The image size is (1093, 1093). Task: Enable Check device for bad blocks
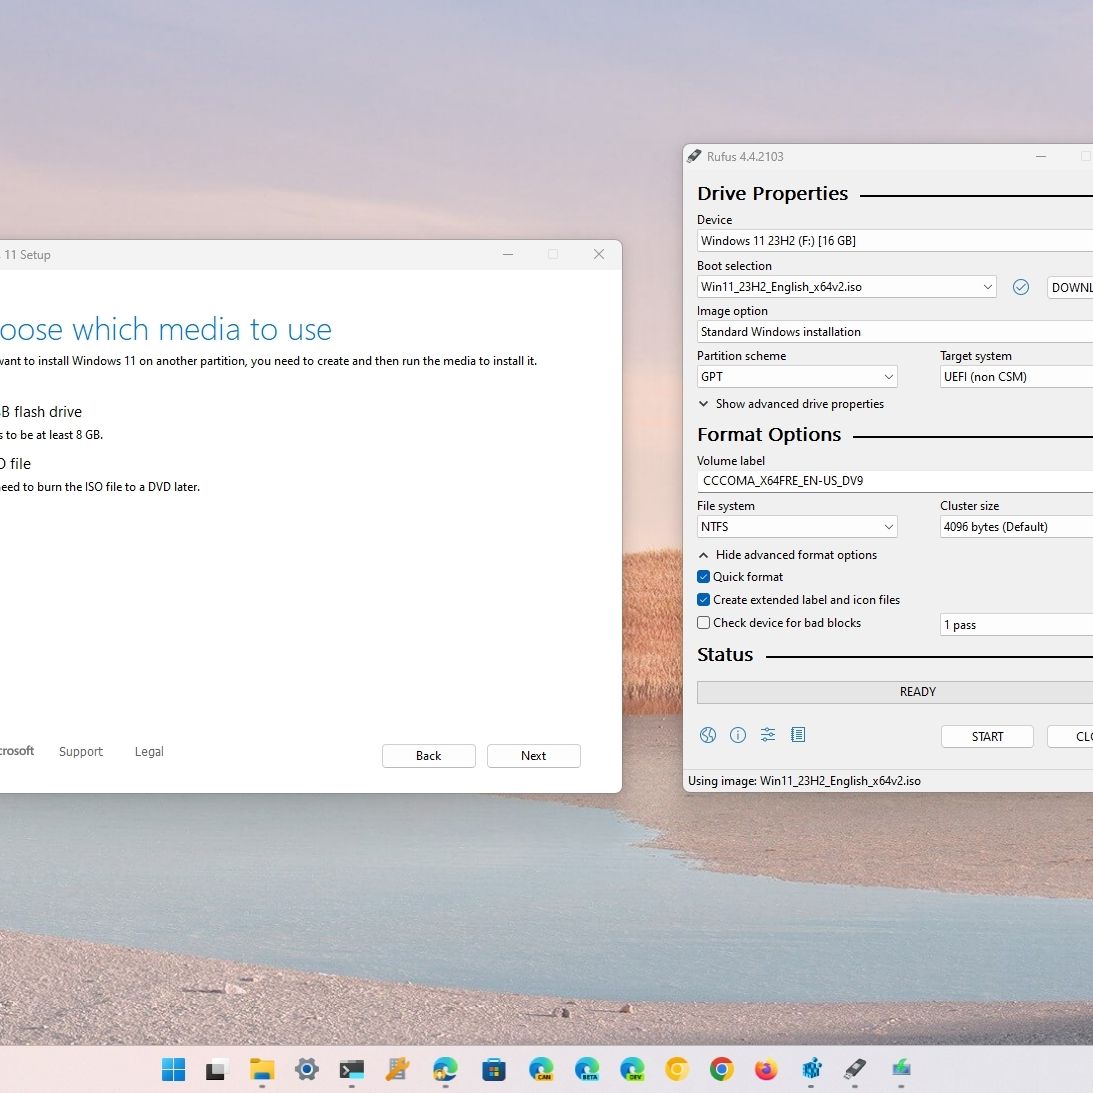coord(703,622)
